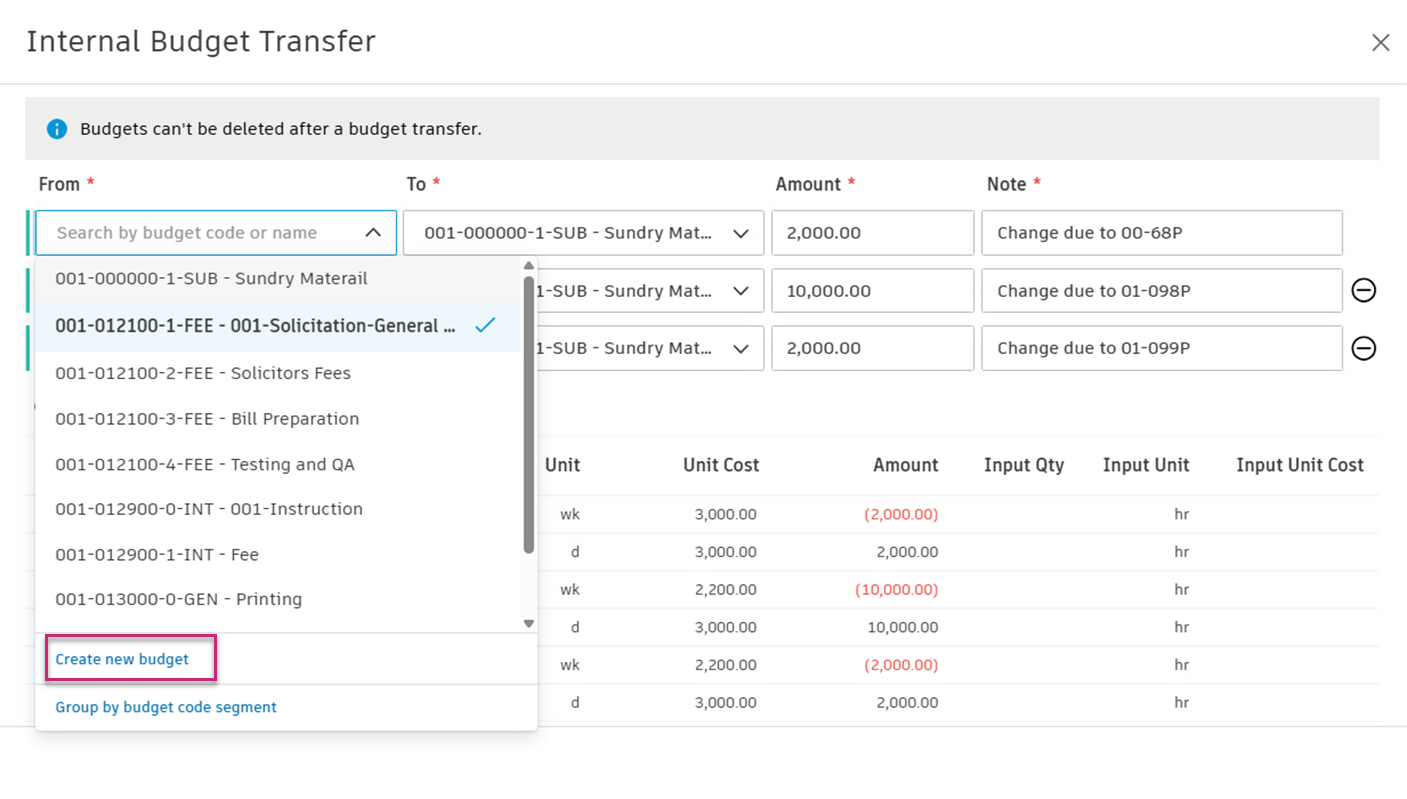Pick 001-012100-4-FEE Testing and QA
Image resolution: width=1407 pixels, height=799 pixels.
point(278,464)
